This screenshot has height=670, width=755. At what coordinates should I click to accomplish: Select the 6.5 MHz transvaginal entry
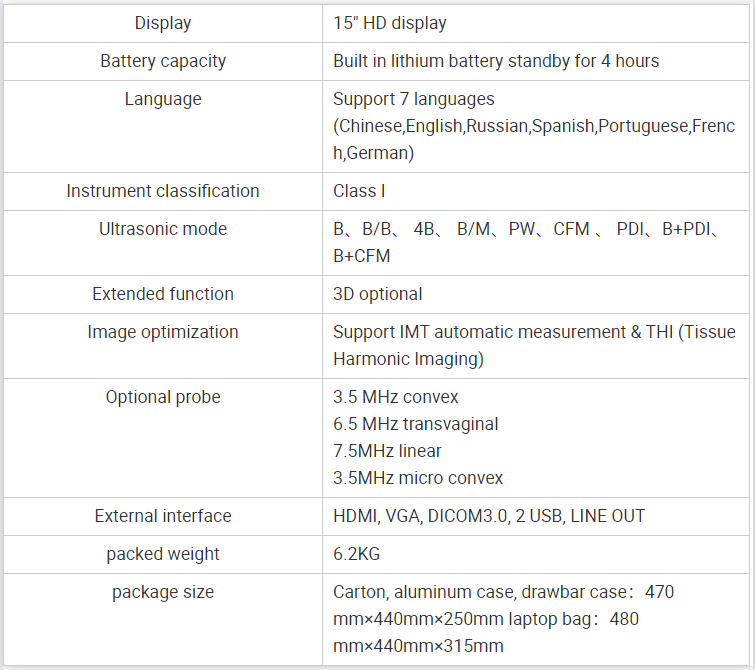click(416, 424)
